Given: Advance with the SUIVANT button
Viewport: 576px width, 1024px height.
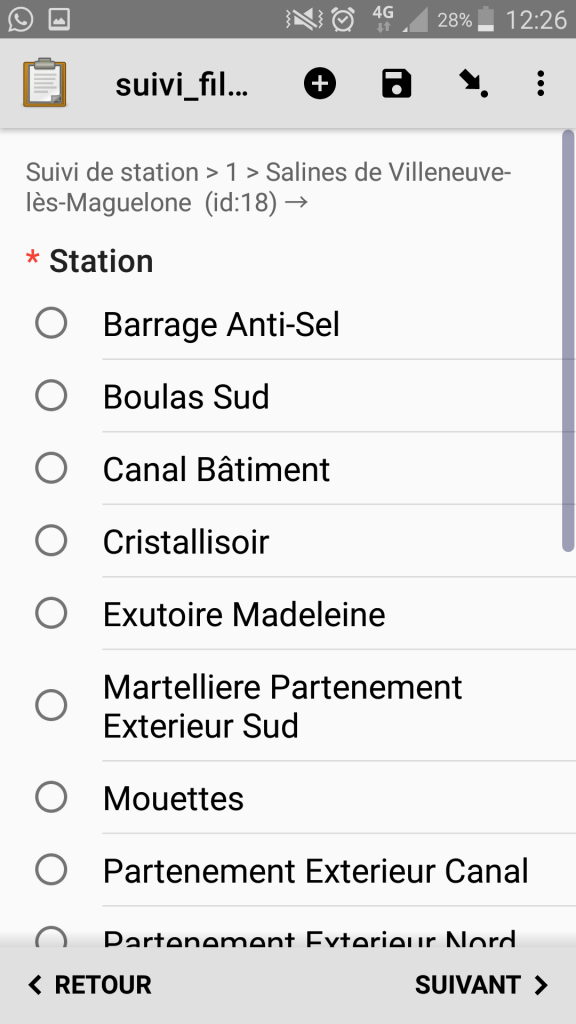Looking at the screenshot, I should click(x=482, y=985).
